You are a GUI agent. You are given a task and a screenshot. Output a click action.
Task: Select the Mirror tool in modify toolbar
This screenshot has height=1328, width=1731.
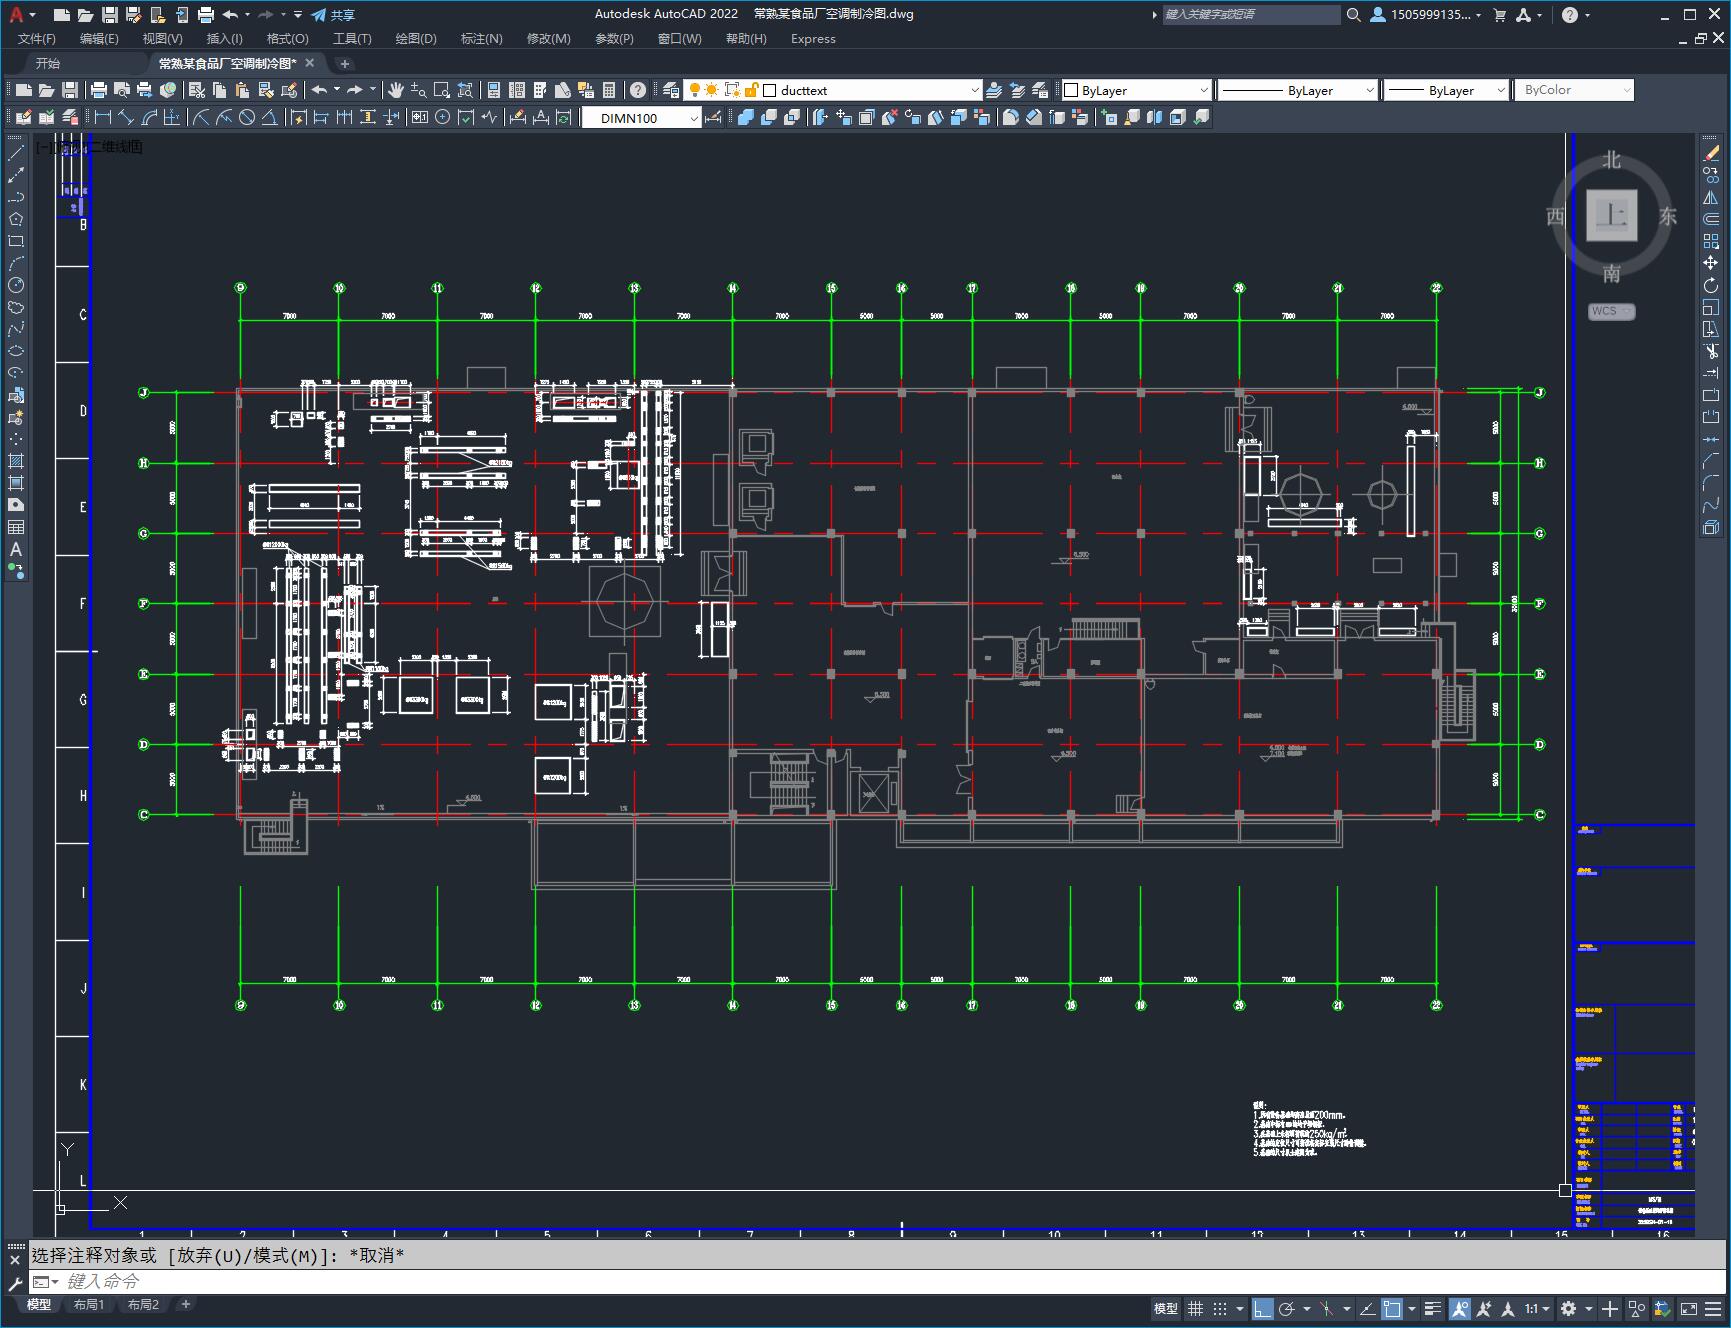tap(1711, 197)
